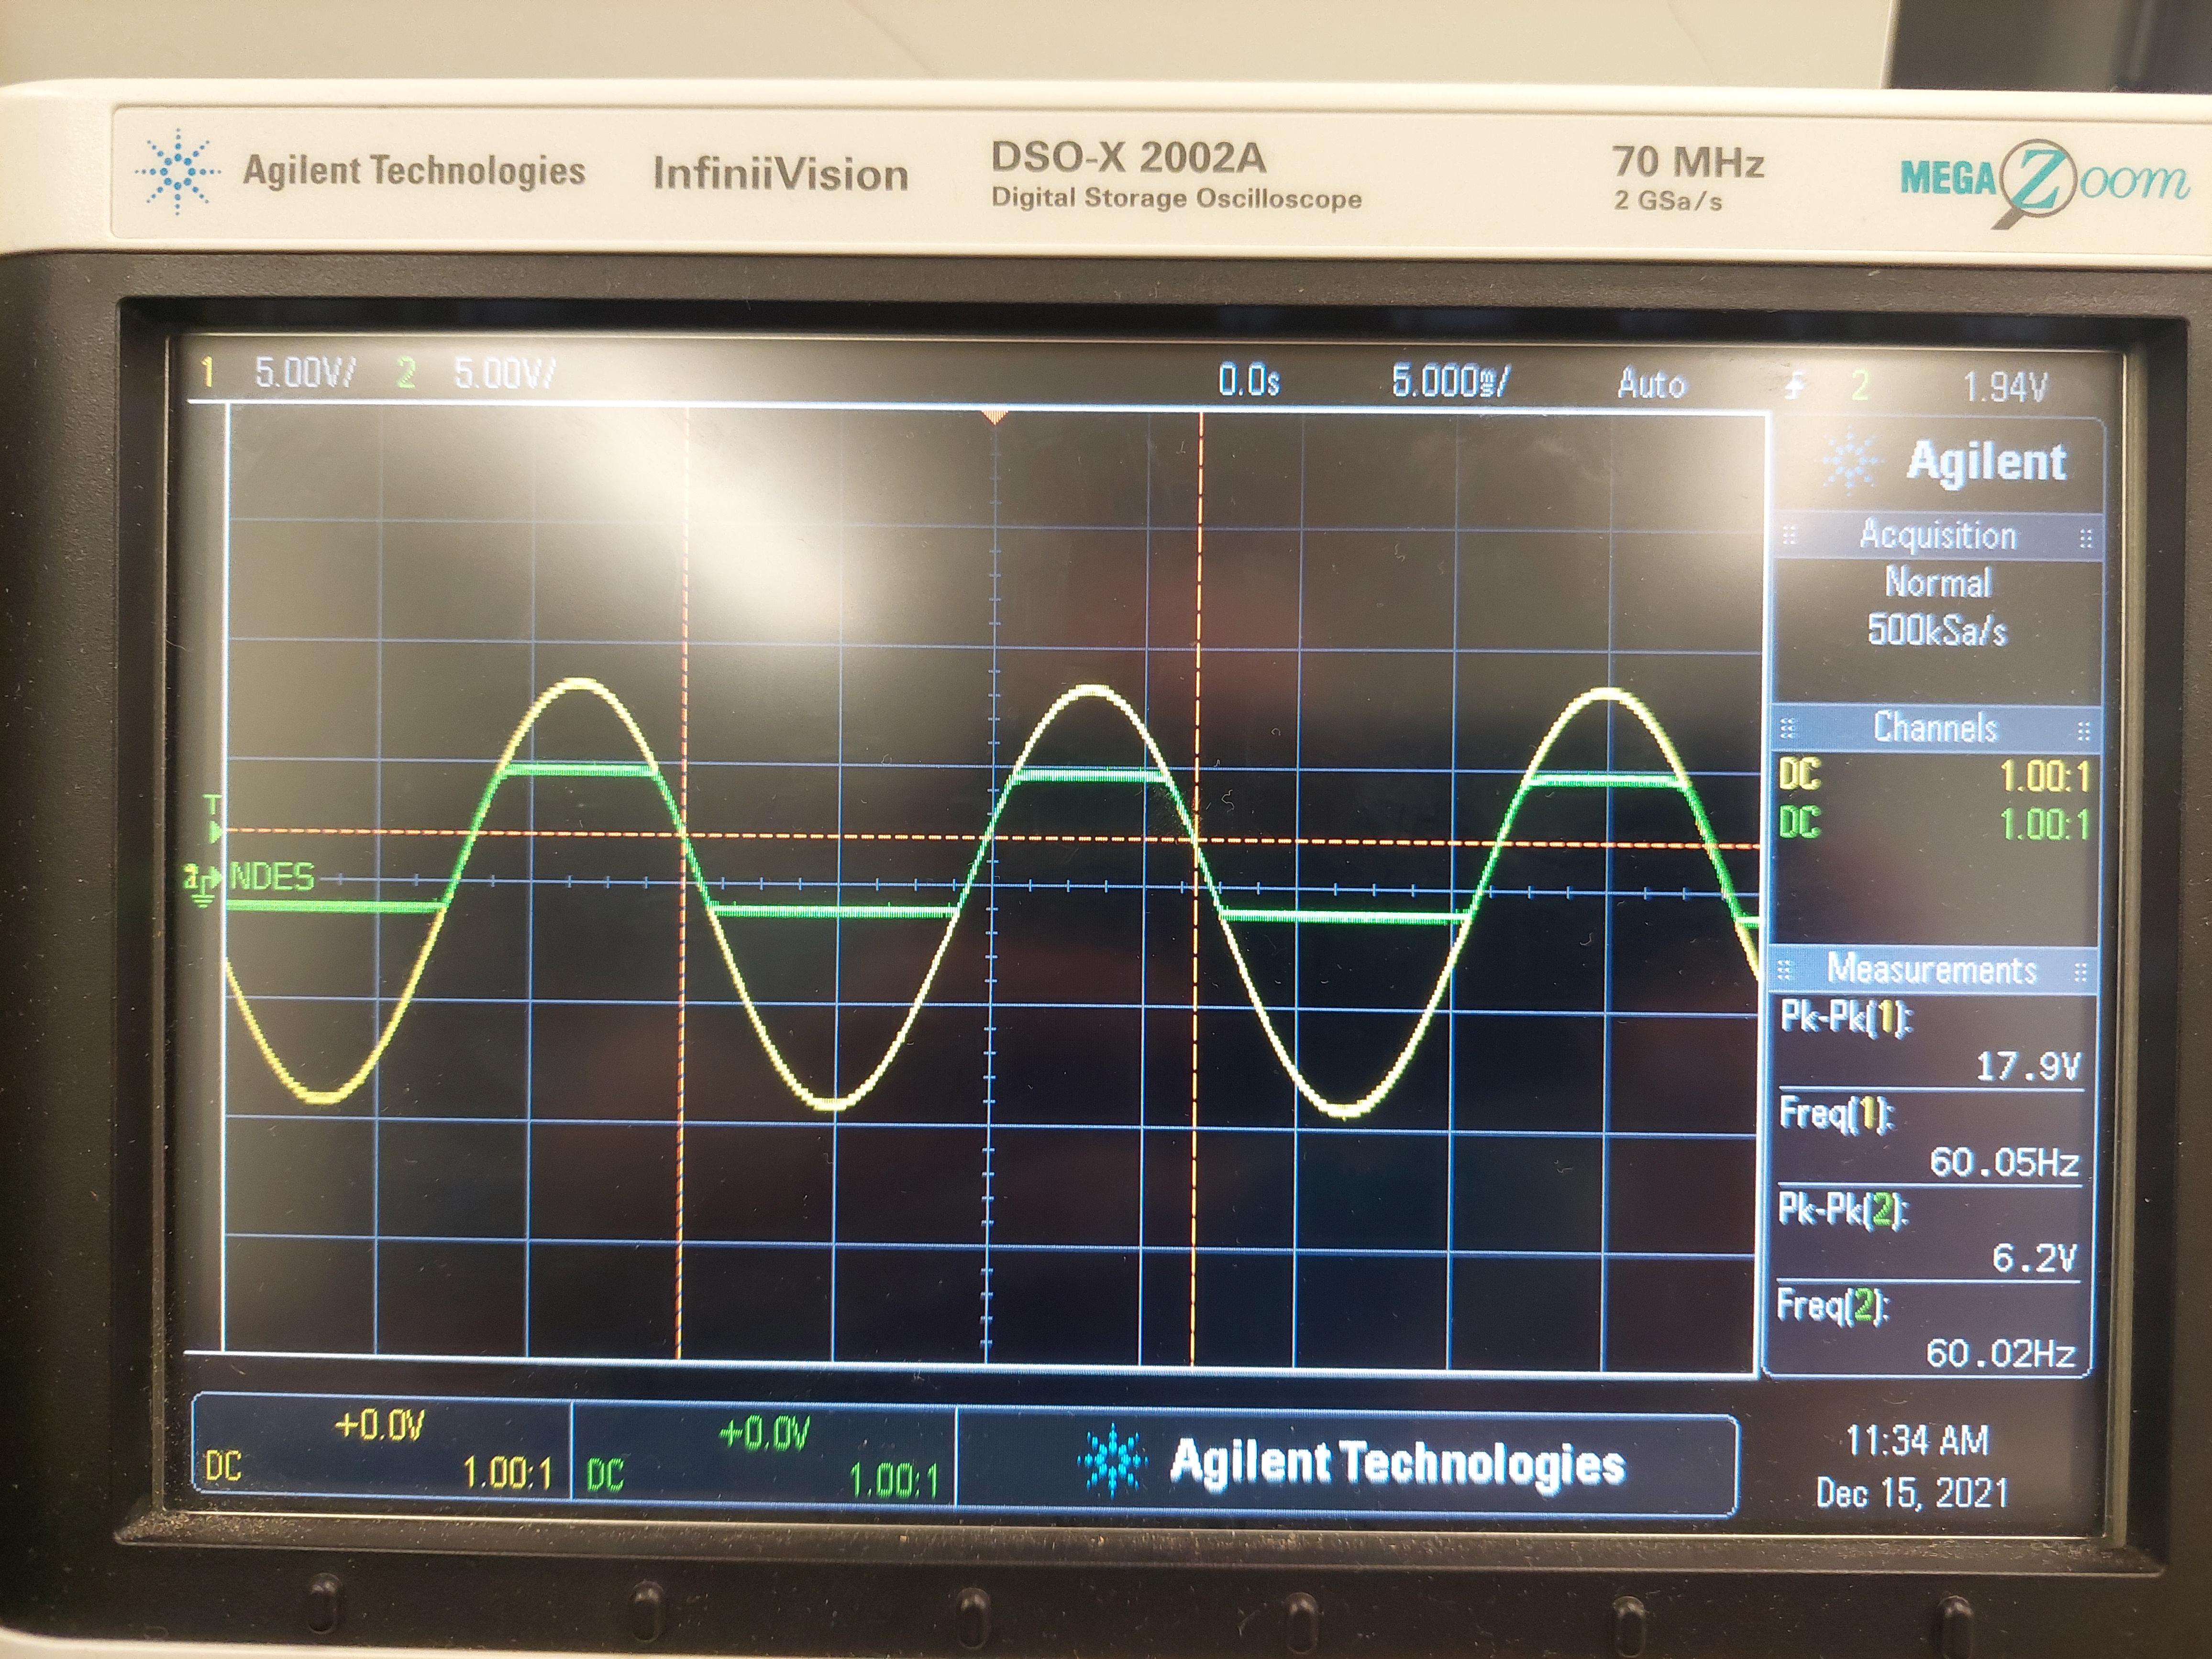Select the Dec 15, 2021 date readout
2212x1659 pixels.
pyautogui.click(x=1912, y=1493)
